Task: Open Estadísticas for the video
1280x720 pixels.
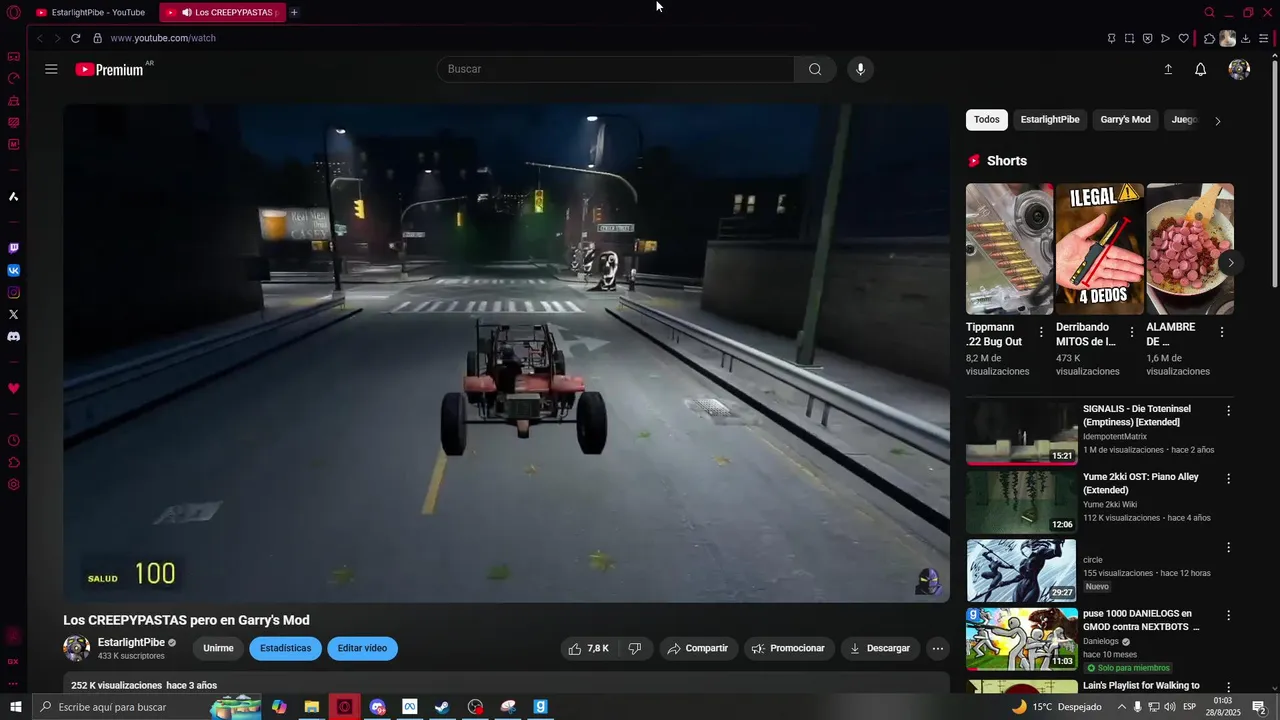Action: coord(285,648)
